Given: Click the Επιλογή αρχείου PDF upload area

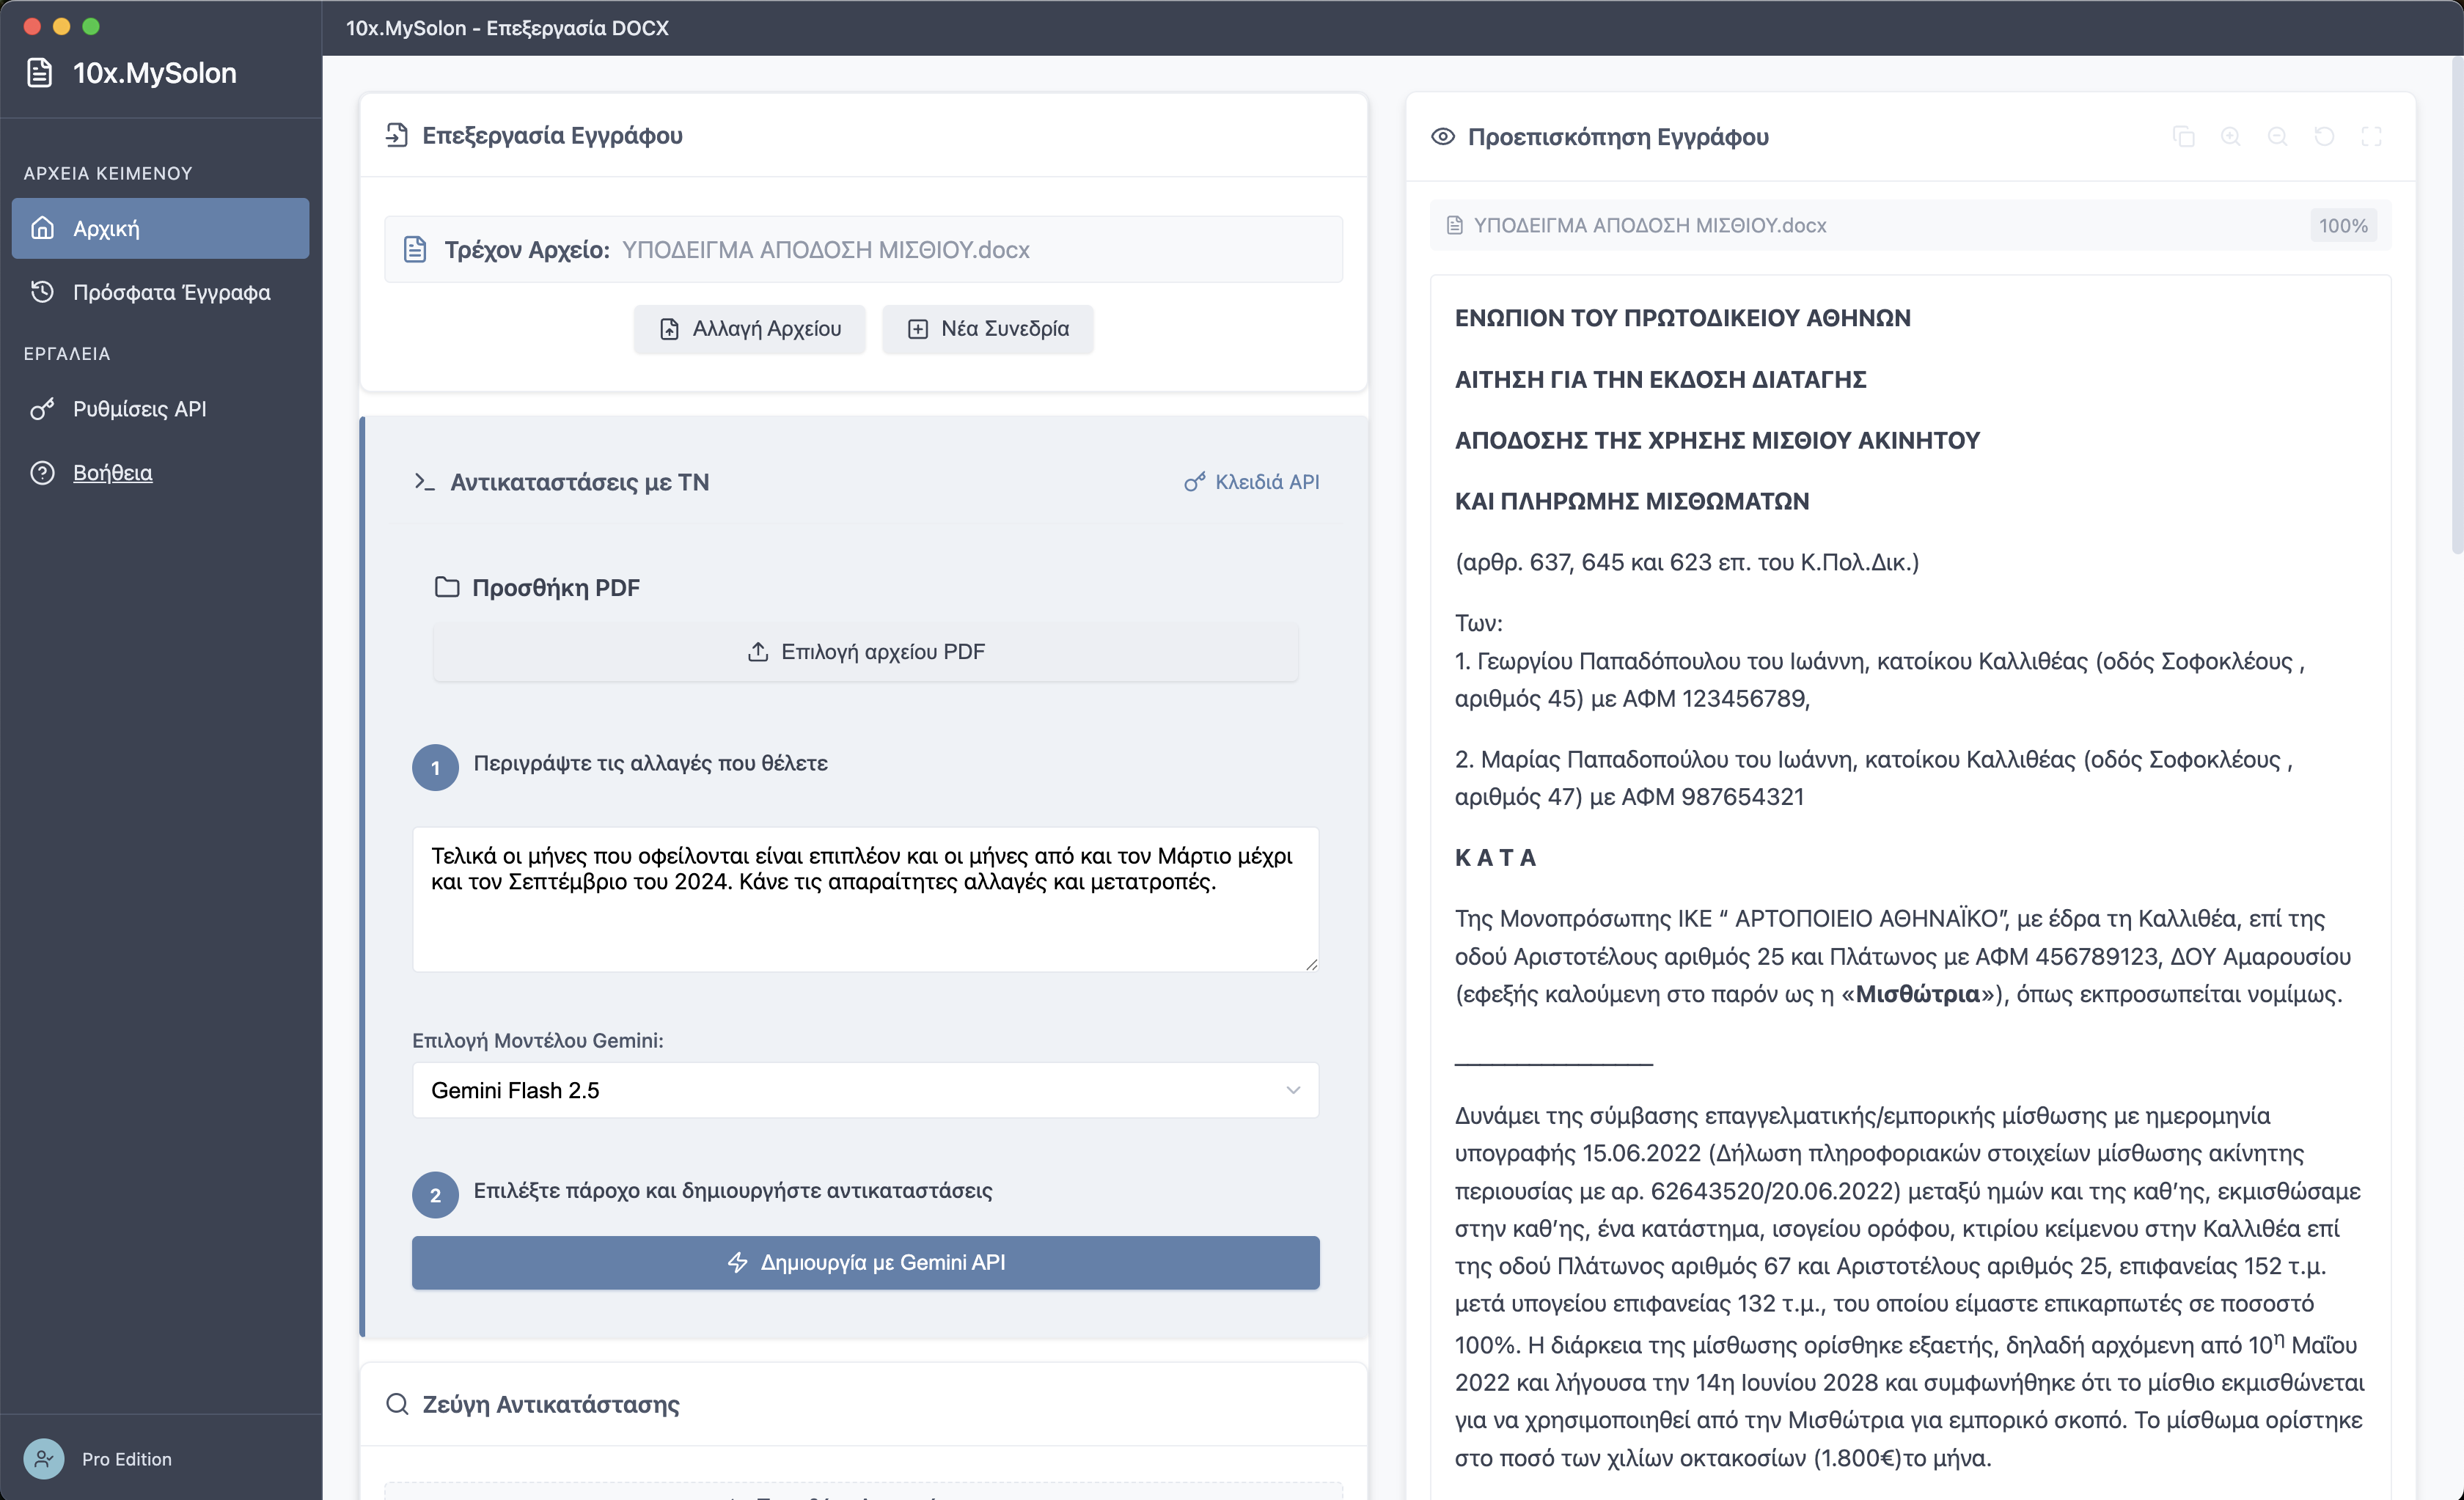Looking at the screenshot, I should (865, 651).
